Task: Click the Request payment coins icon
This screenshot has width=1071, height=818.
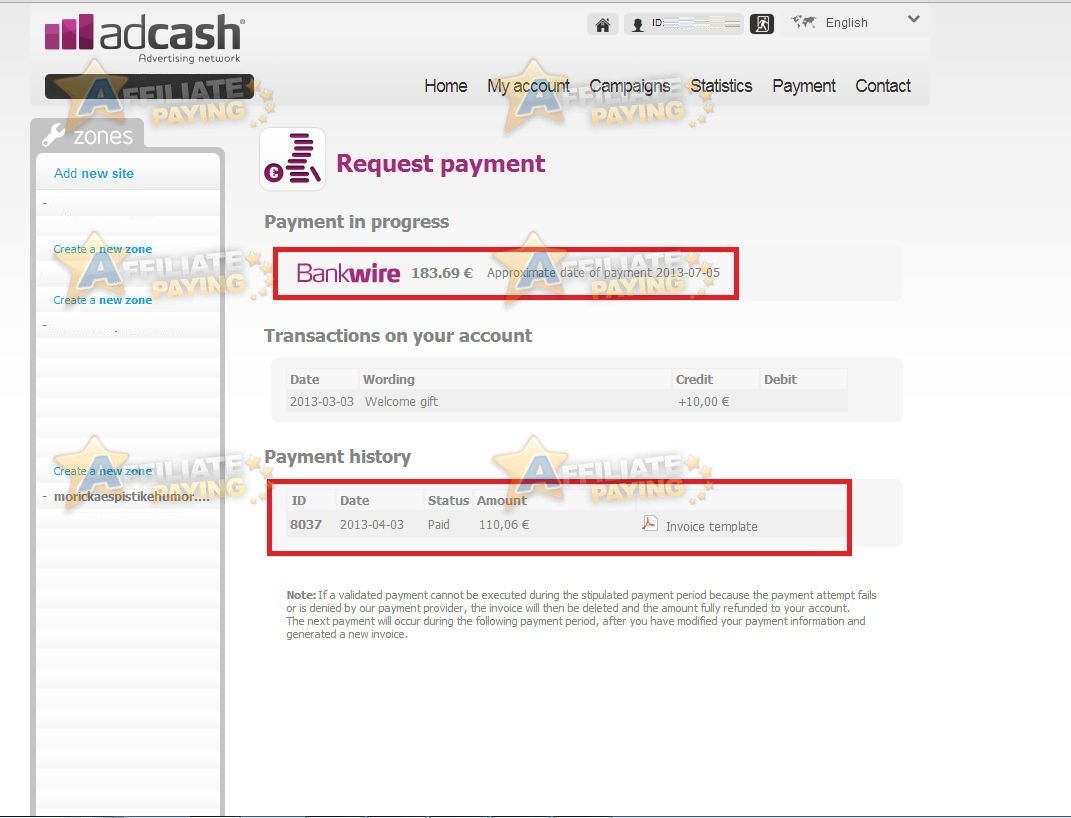Action: (x=292, y=159)
